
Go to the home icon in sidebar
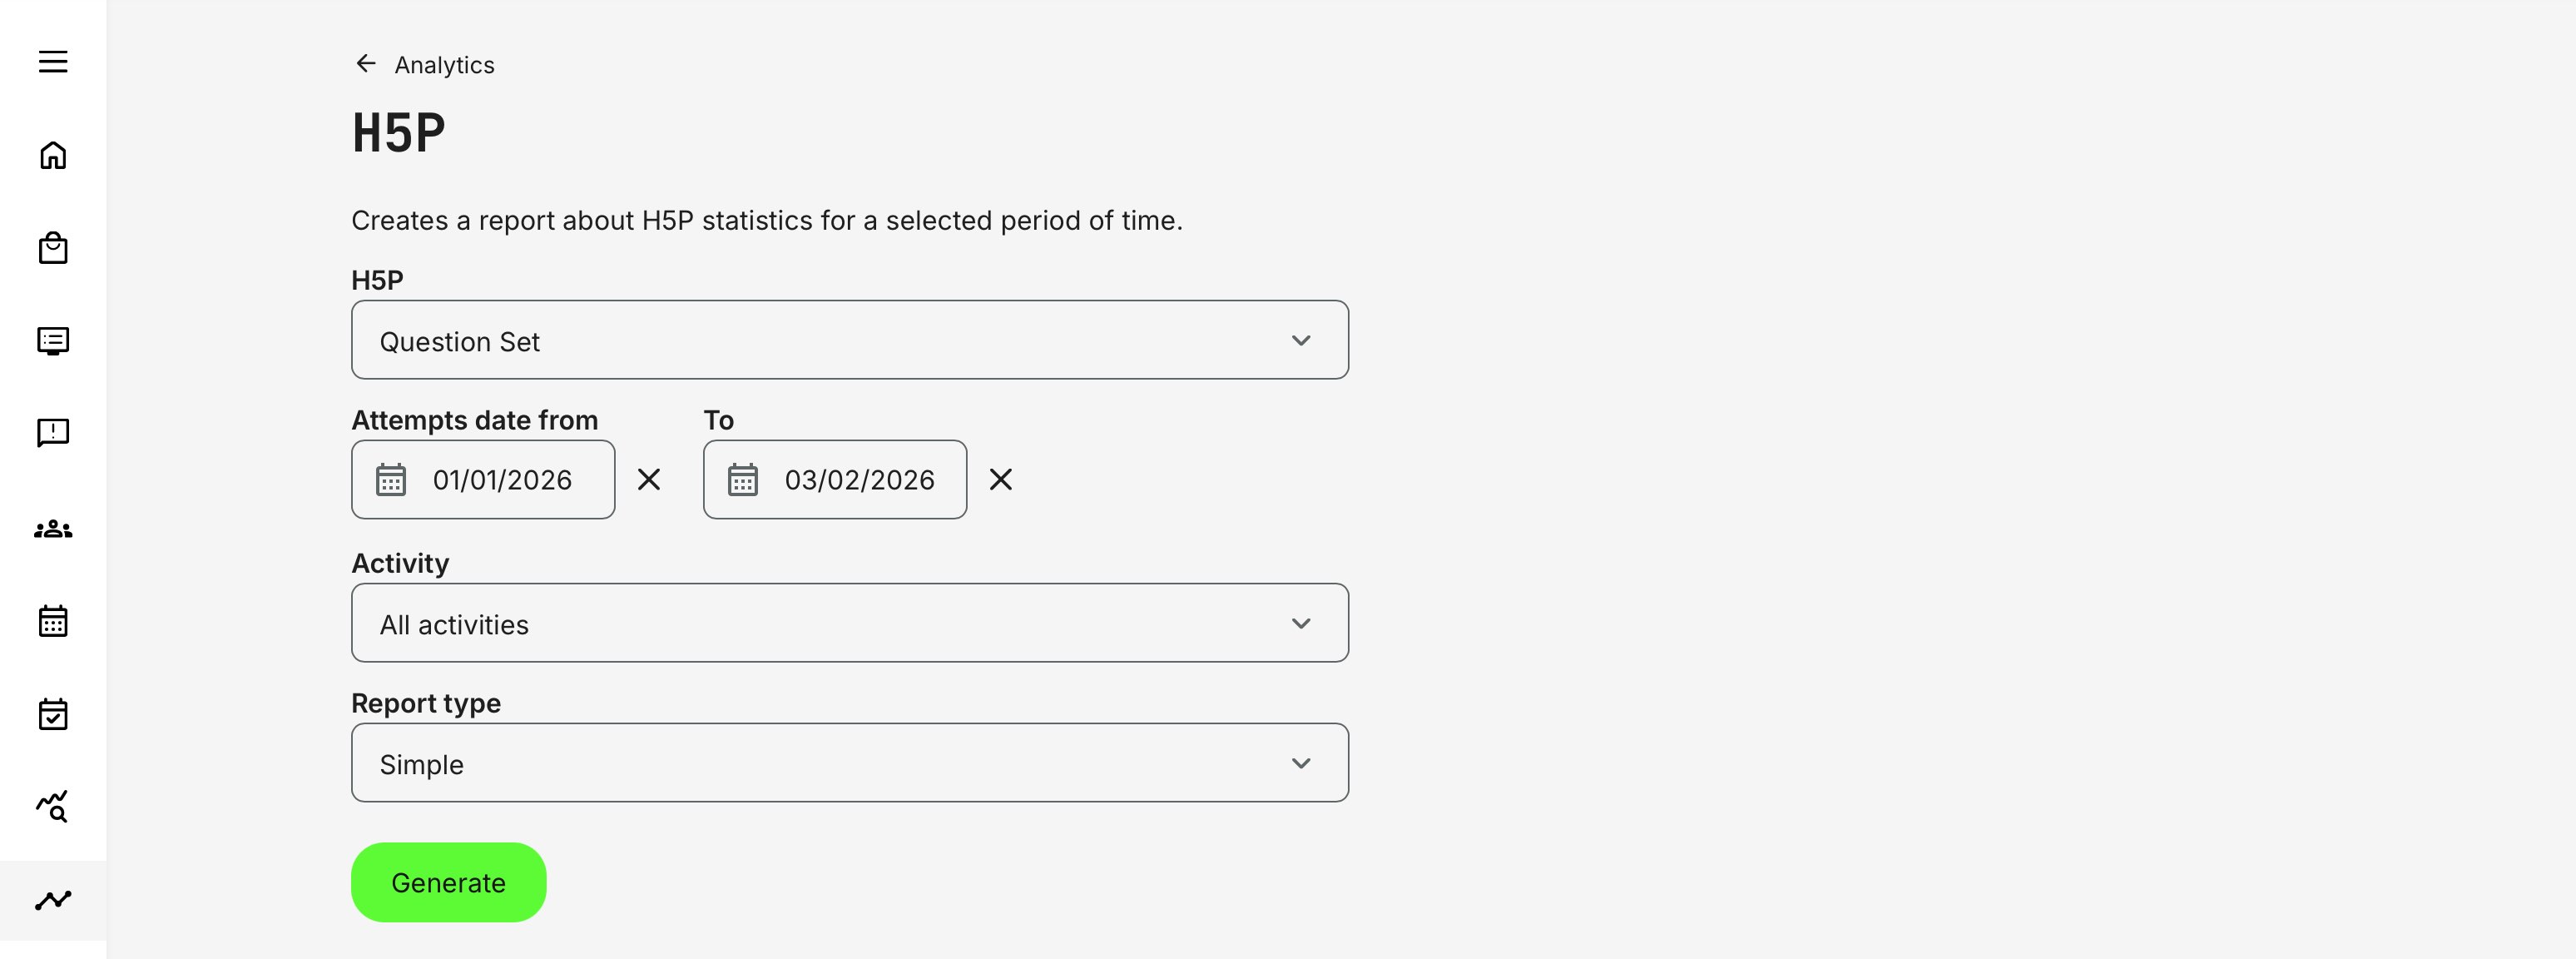coord(53,155)
